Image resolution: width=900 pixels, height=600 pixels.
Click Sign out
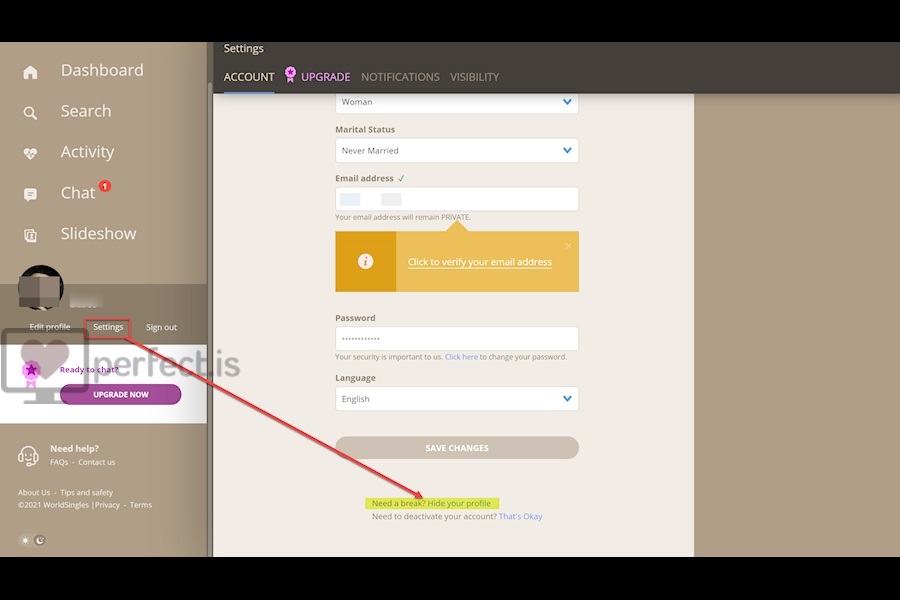[161, 327]
